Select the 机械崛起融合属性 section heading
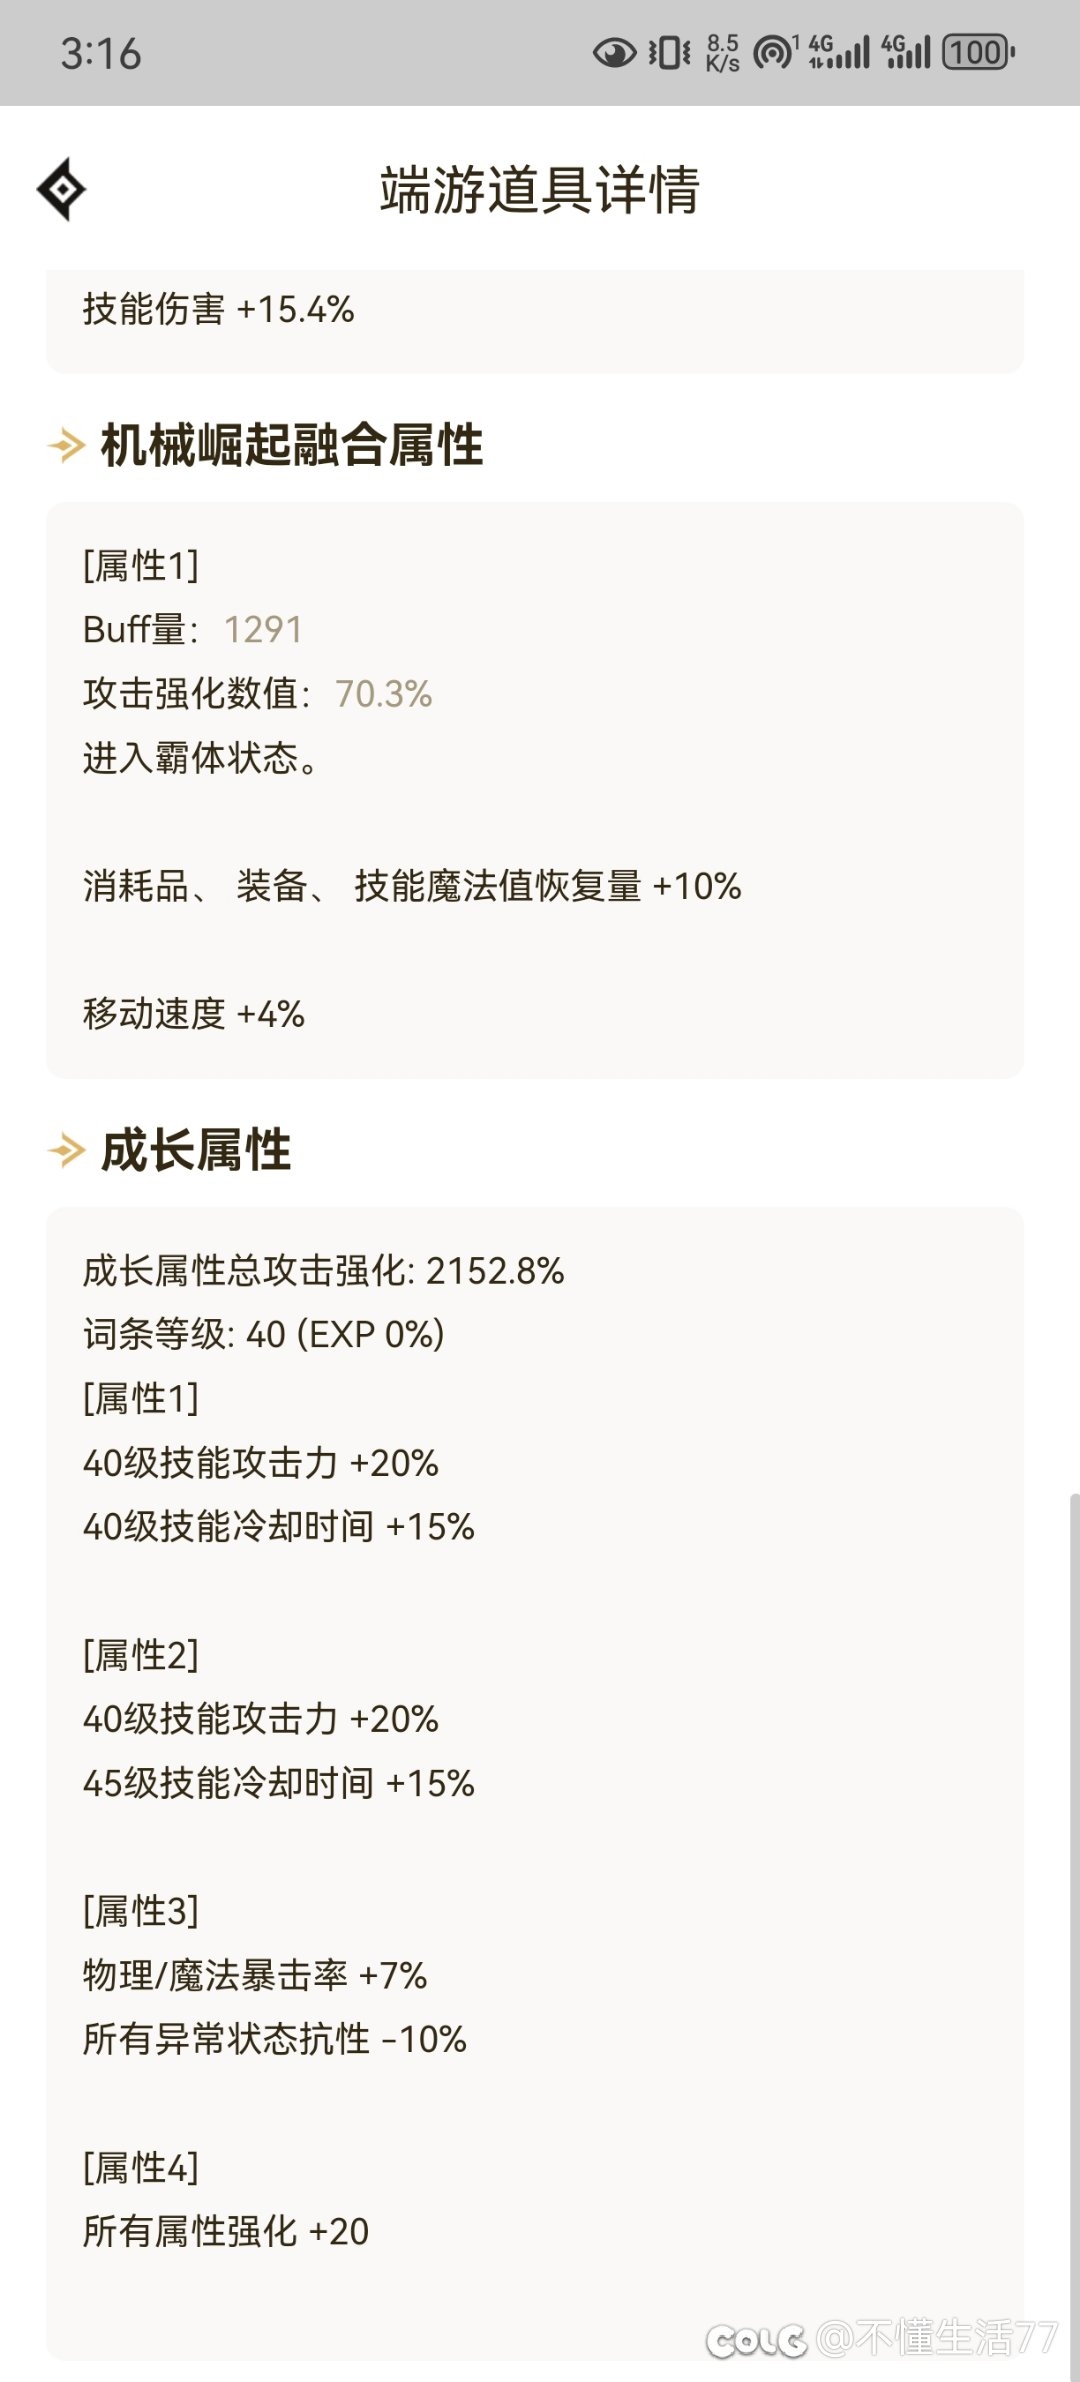1080x2382 pixels. (x=292, y=445)
